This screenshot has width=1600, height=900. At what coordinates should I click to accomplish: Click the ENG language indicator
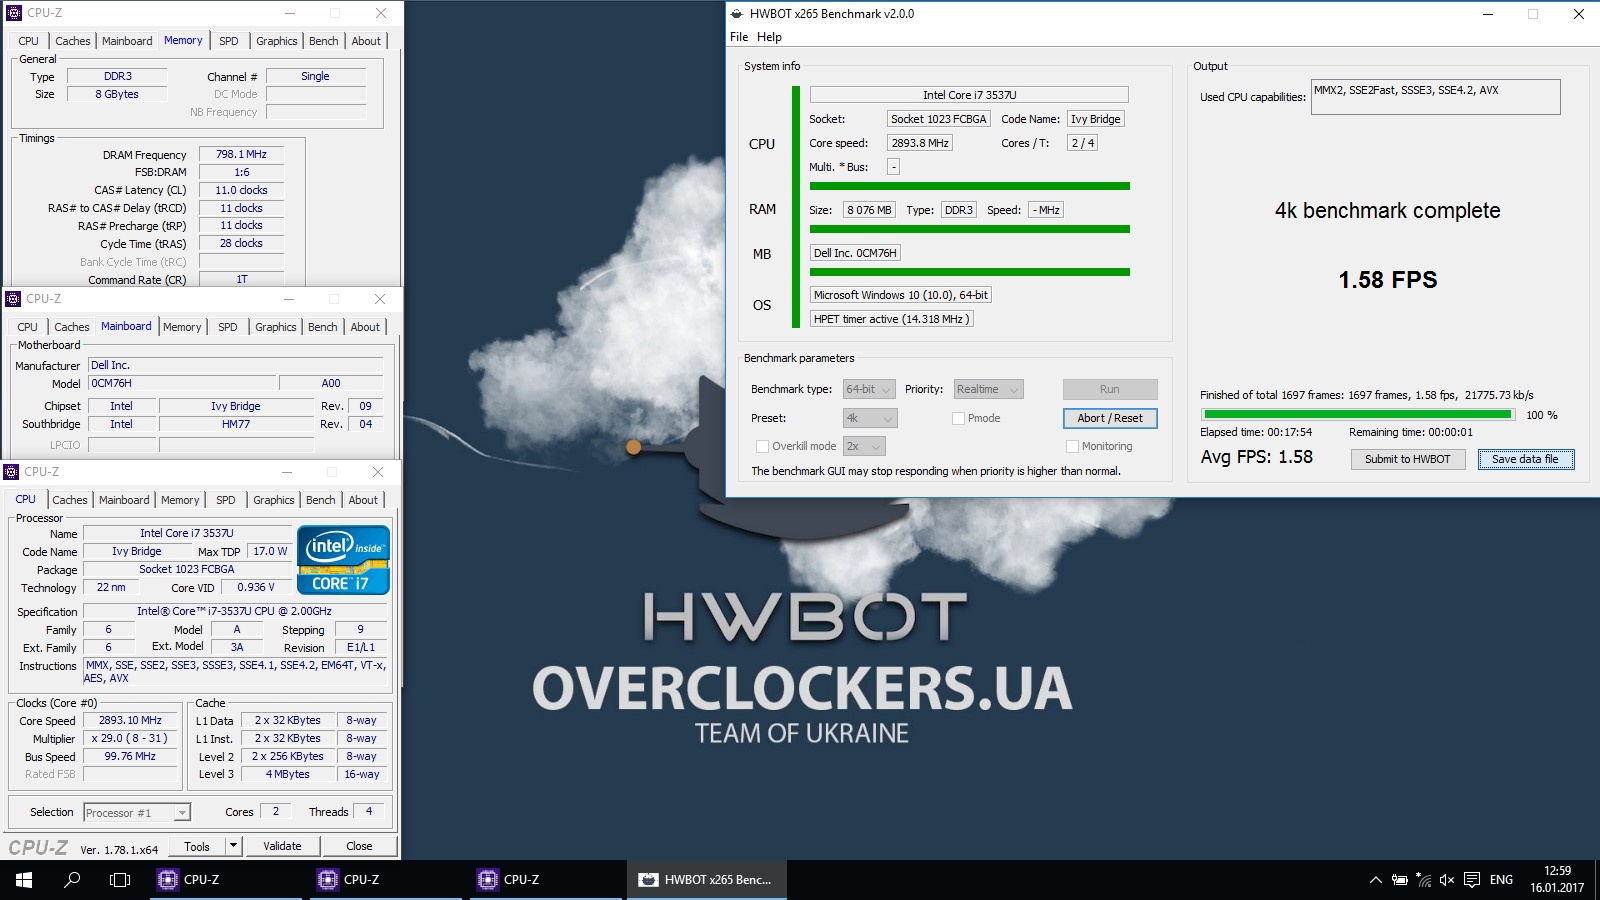(1501, 880)
